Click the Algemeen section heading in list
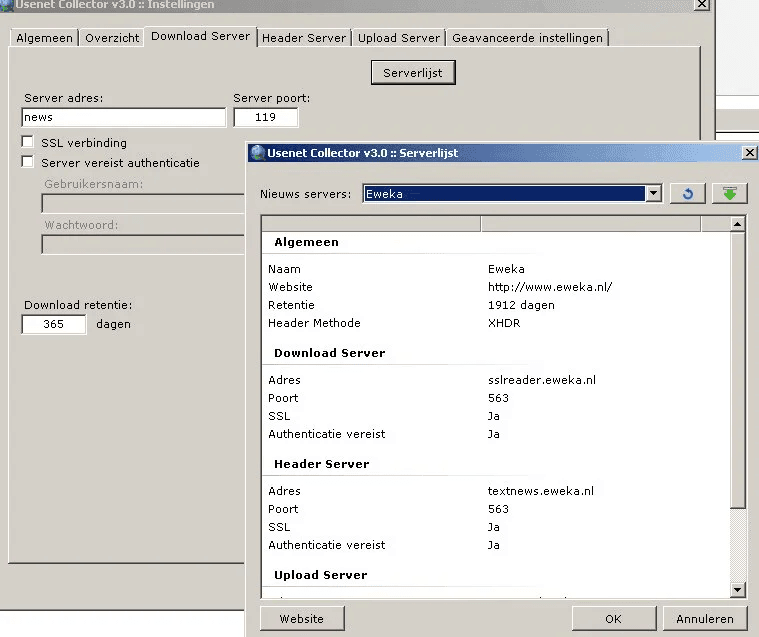The image size is (759, 637). pyautogui.click(x=306, y=242)
